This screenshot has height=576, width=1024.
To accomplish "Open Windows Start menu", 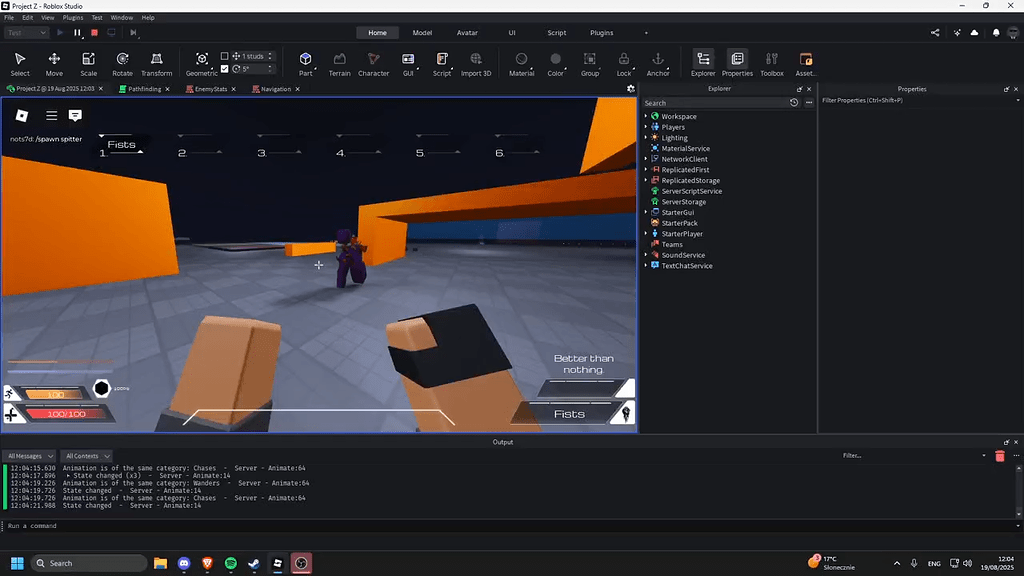I will coord(17,563).
